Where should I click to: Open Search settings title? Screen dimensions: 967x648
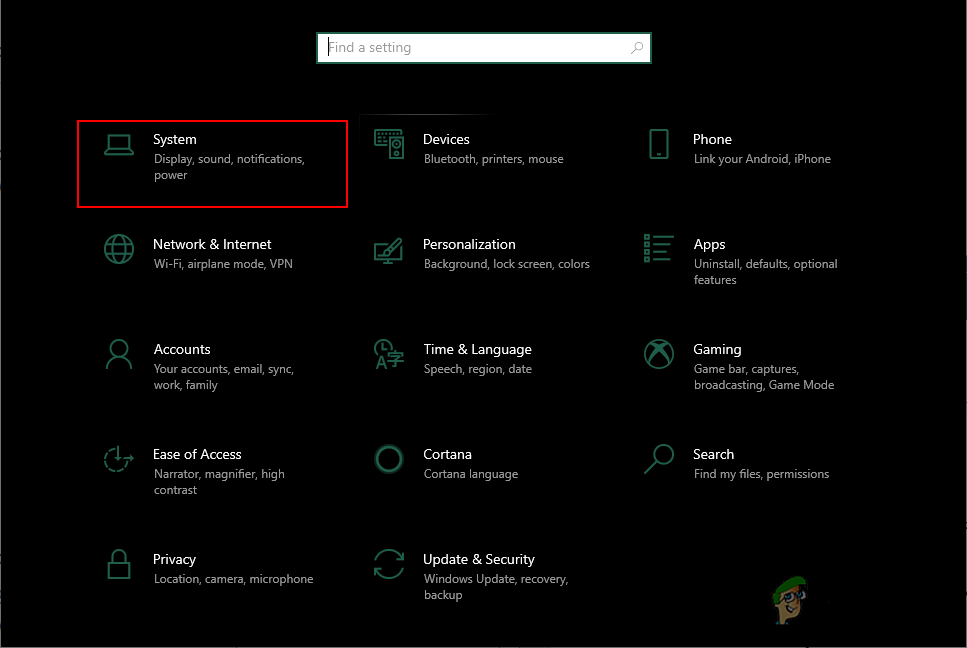pyautogui.click(x=713, y=454)
